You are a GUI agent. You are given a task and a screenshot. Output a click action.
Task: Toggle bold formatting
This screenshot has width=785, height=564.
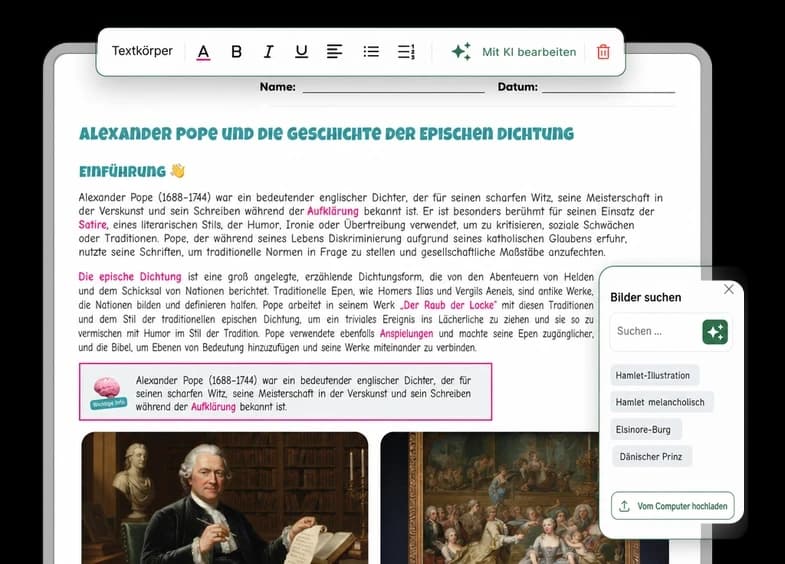coord(236,52)
